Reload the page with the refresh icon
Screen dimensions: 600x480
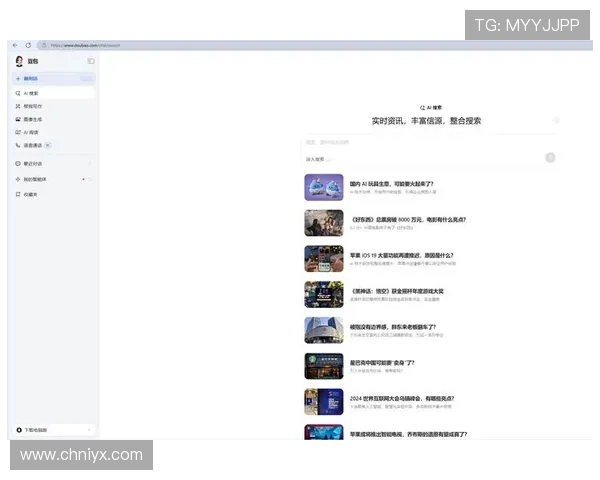click(28, 45)
